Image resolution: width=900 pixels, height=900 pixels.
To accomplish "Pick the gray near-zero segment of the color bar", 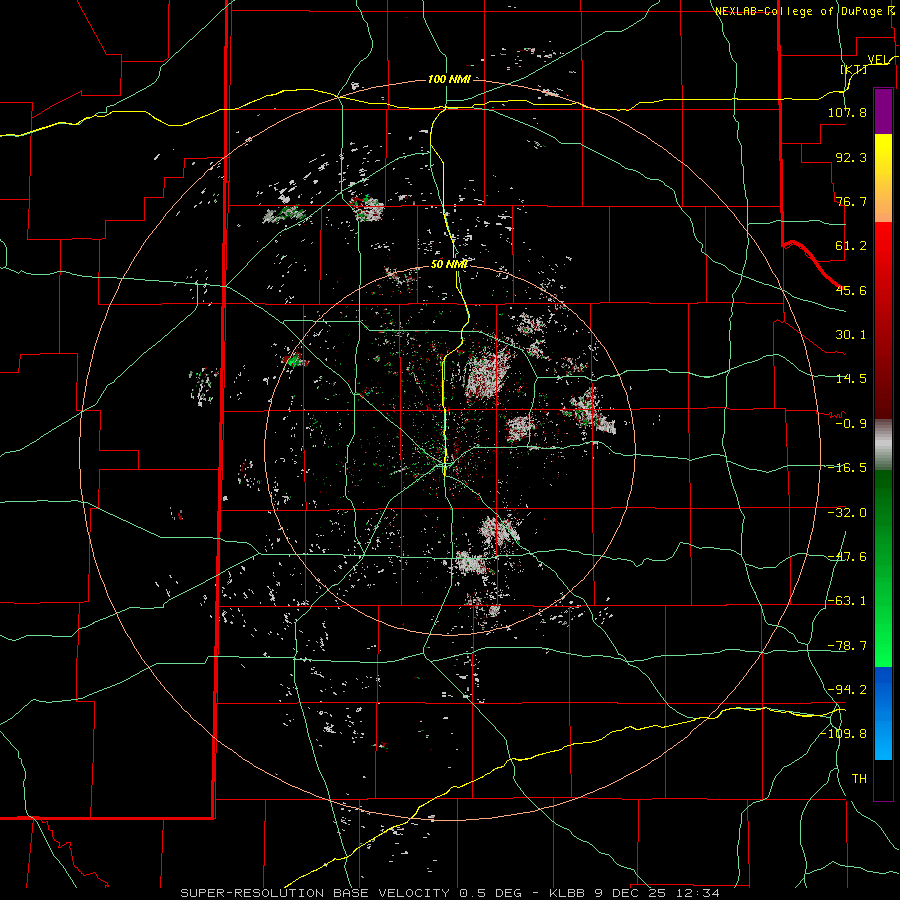I will click(883, 445).
